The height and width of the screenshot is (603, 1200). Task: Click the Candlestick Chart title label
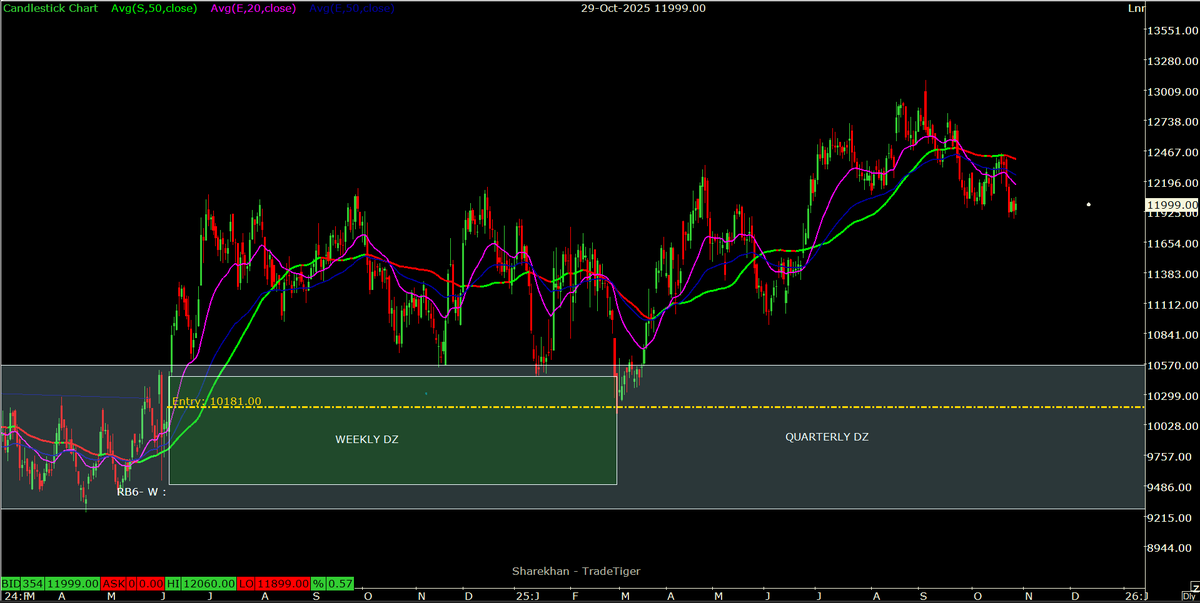coord(51,8)
